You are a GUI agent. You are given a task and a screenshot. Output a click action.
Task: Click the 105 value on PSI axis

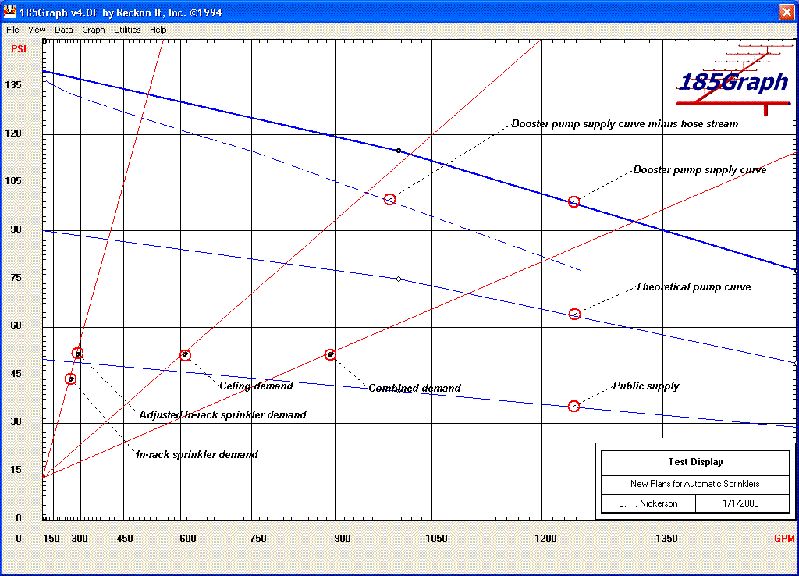click(x=14, y=181)
